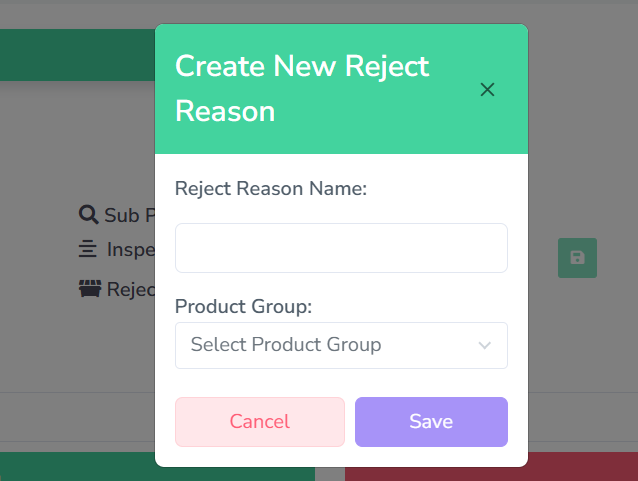Click the Reject Reason Name label
The width and height of the screenshot is (638, 481).
[271, 188]
